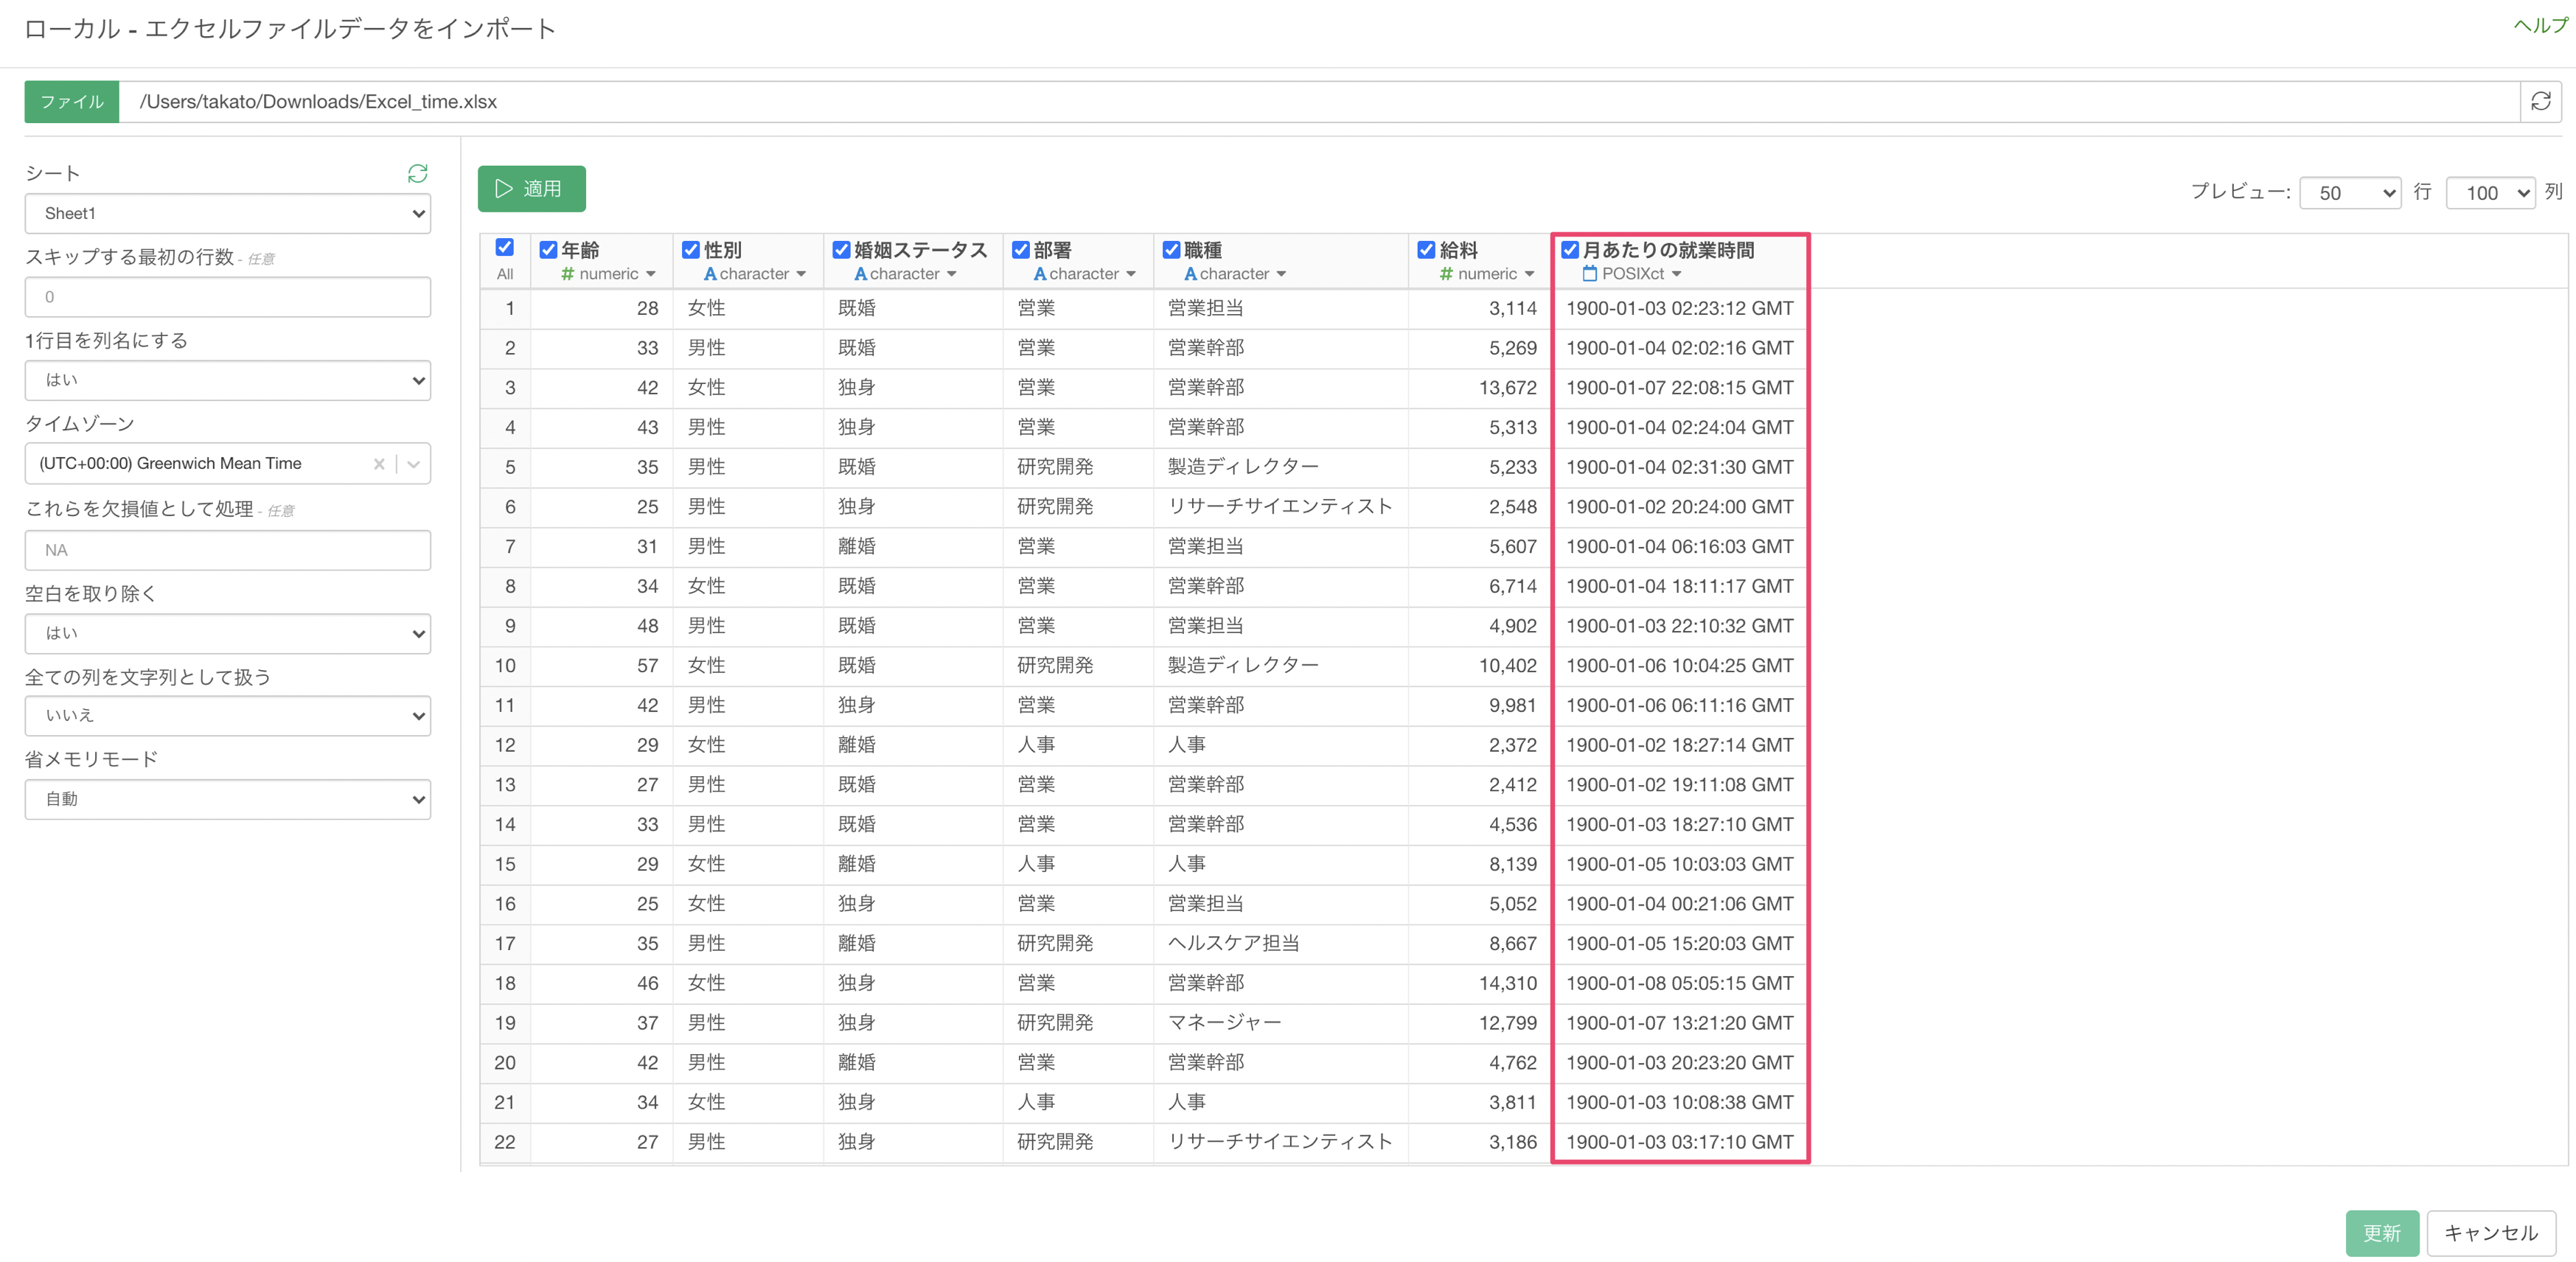The width and height of the screenshot is (2576, 1262).
Task: Expand the Greenwich Mean Time timezone dropdown arrow
Action: pos(414,463)
